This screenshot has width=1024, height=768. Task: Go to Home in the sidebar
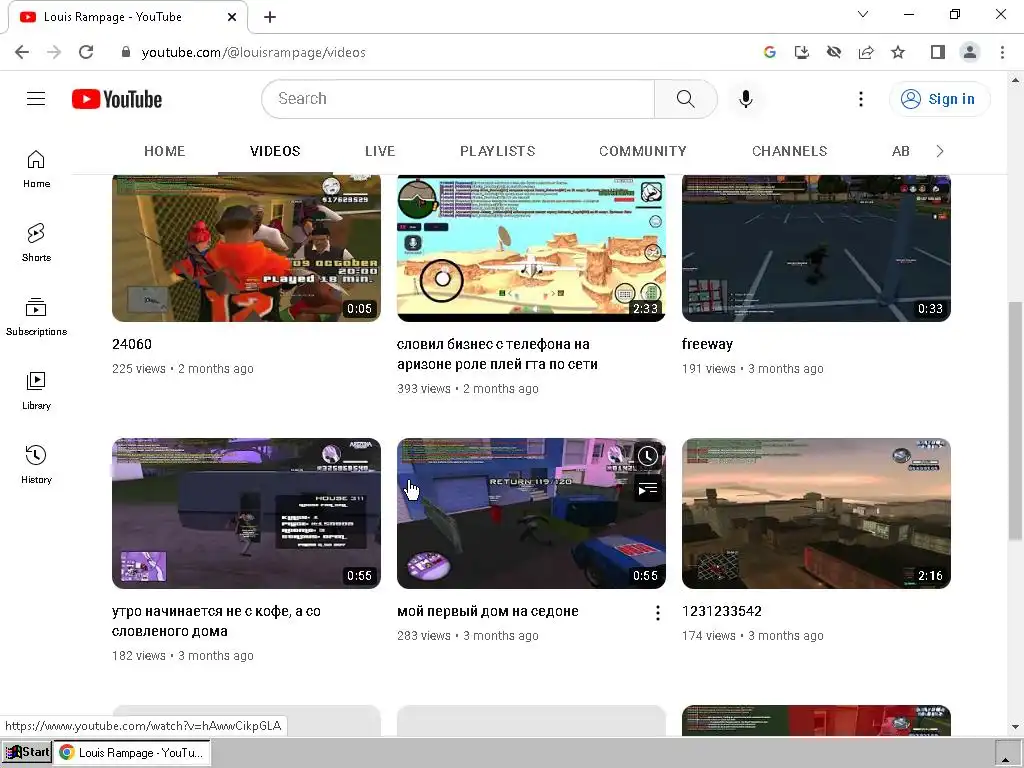(x=36, y=168)
